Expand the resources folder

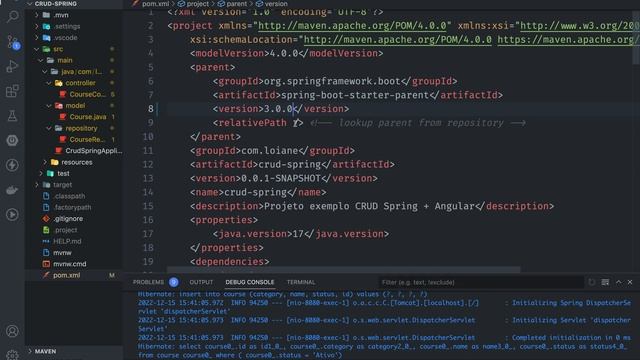[45, 162]
